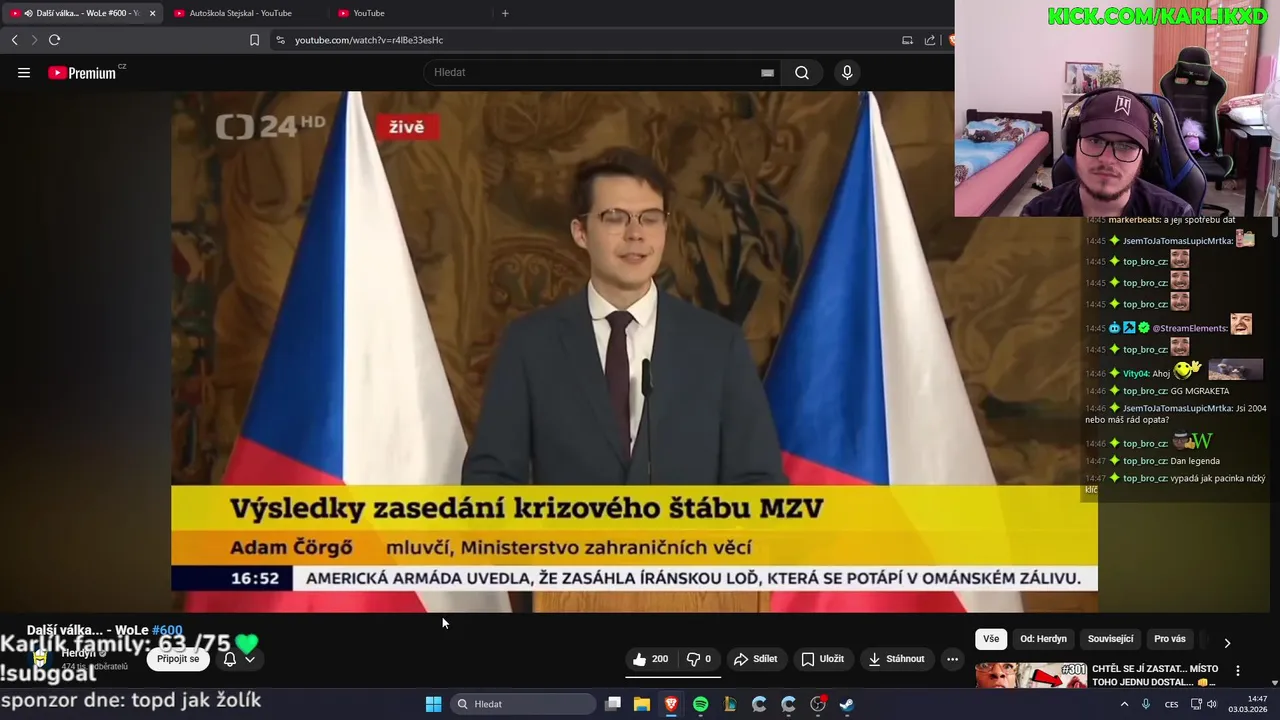Select the Vše filter chip
This screenshot has width=1280, height=720.
990,639
